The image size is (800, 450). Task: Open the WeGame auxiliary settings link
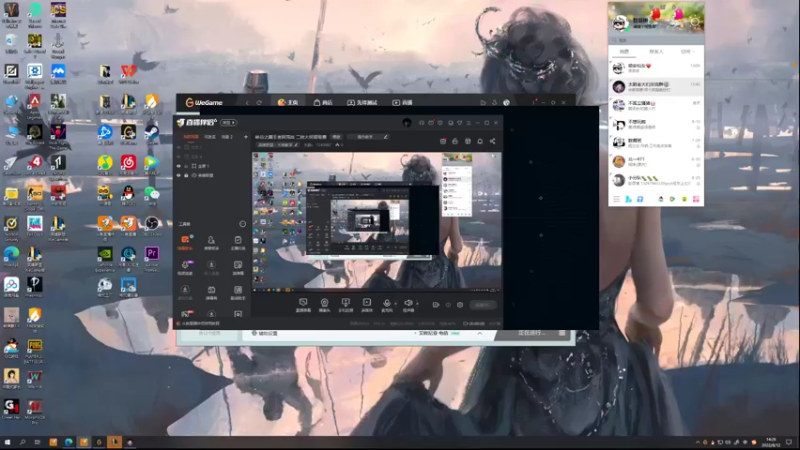[x=264, y=333]
